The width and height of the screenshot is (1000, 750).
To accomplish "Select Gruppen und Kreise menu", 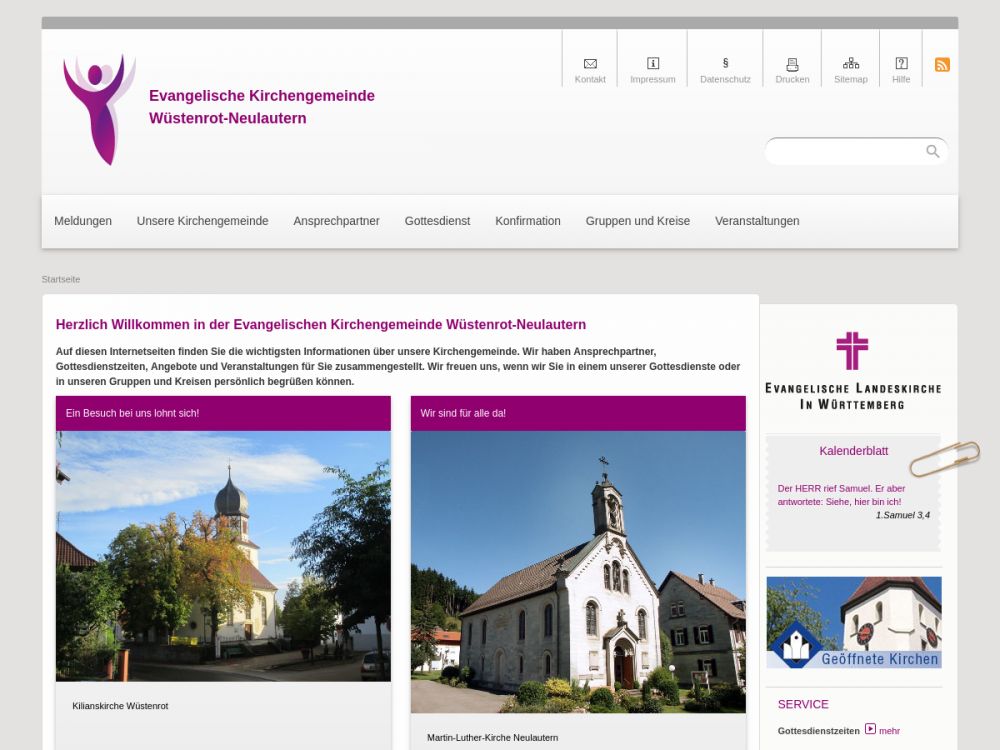I will (638, 221).
